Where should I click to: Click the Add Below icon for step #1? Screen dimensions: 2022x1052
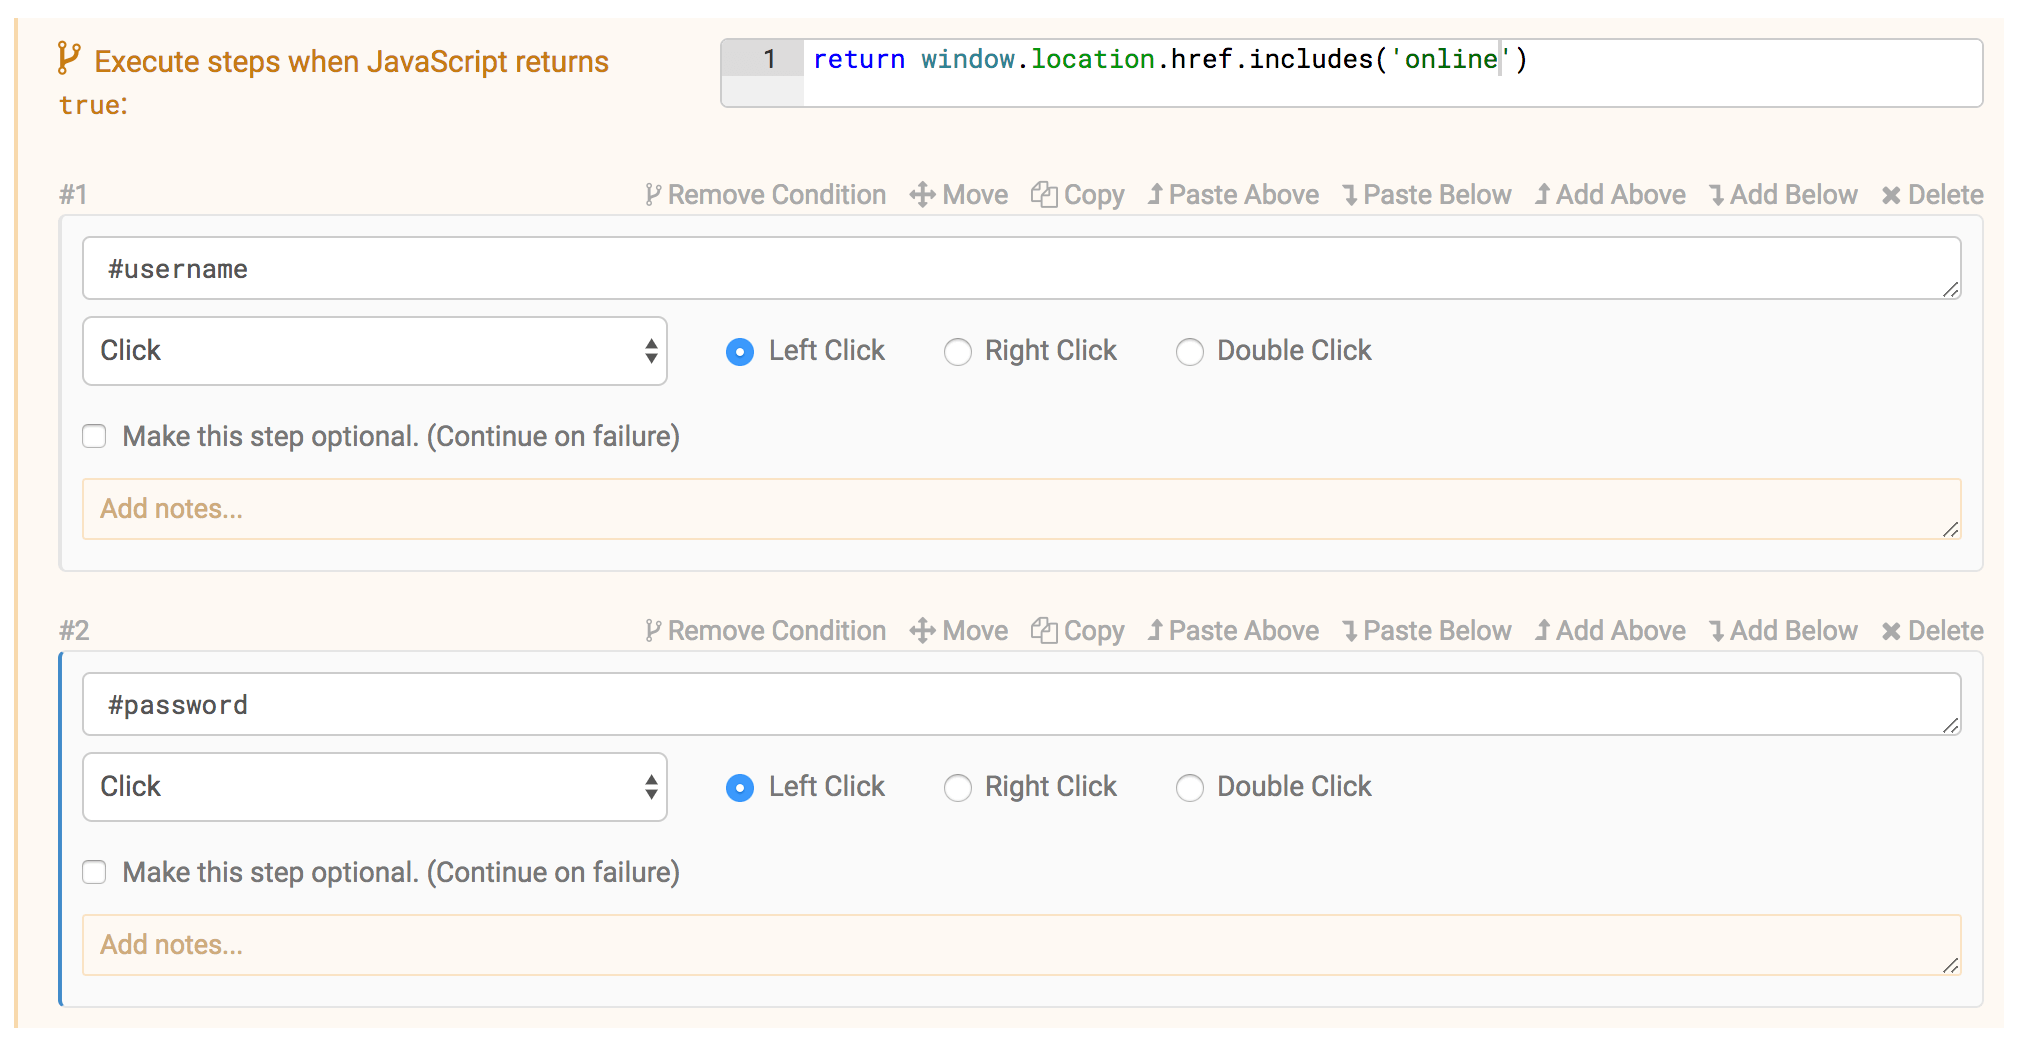[x=1719, y=195]
